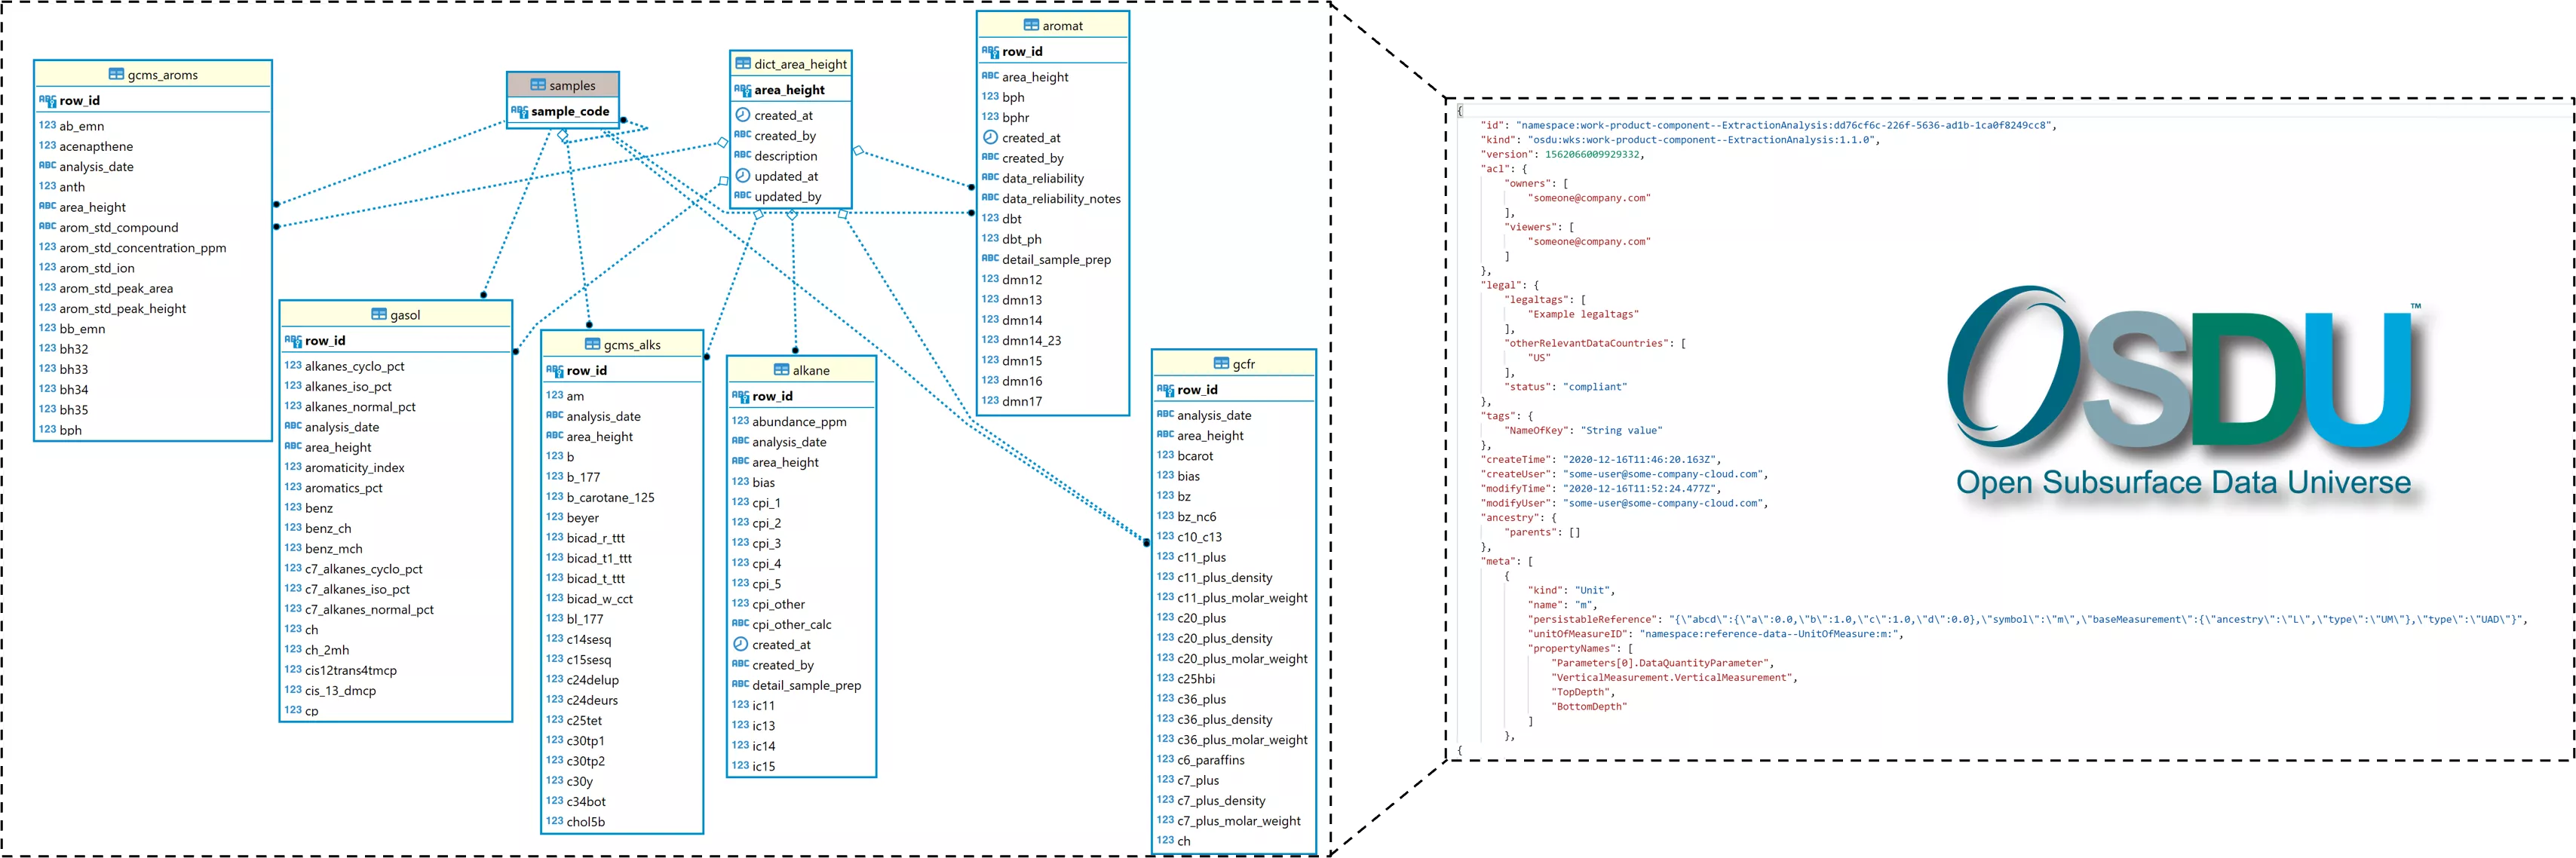2576x858 pixels.
Task: Click the table icon in dict_area_height header
Action: point(743,63)
